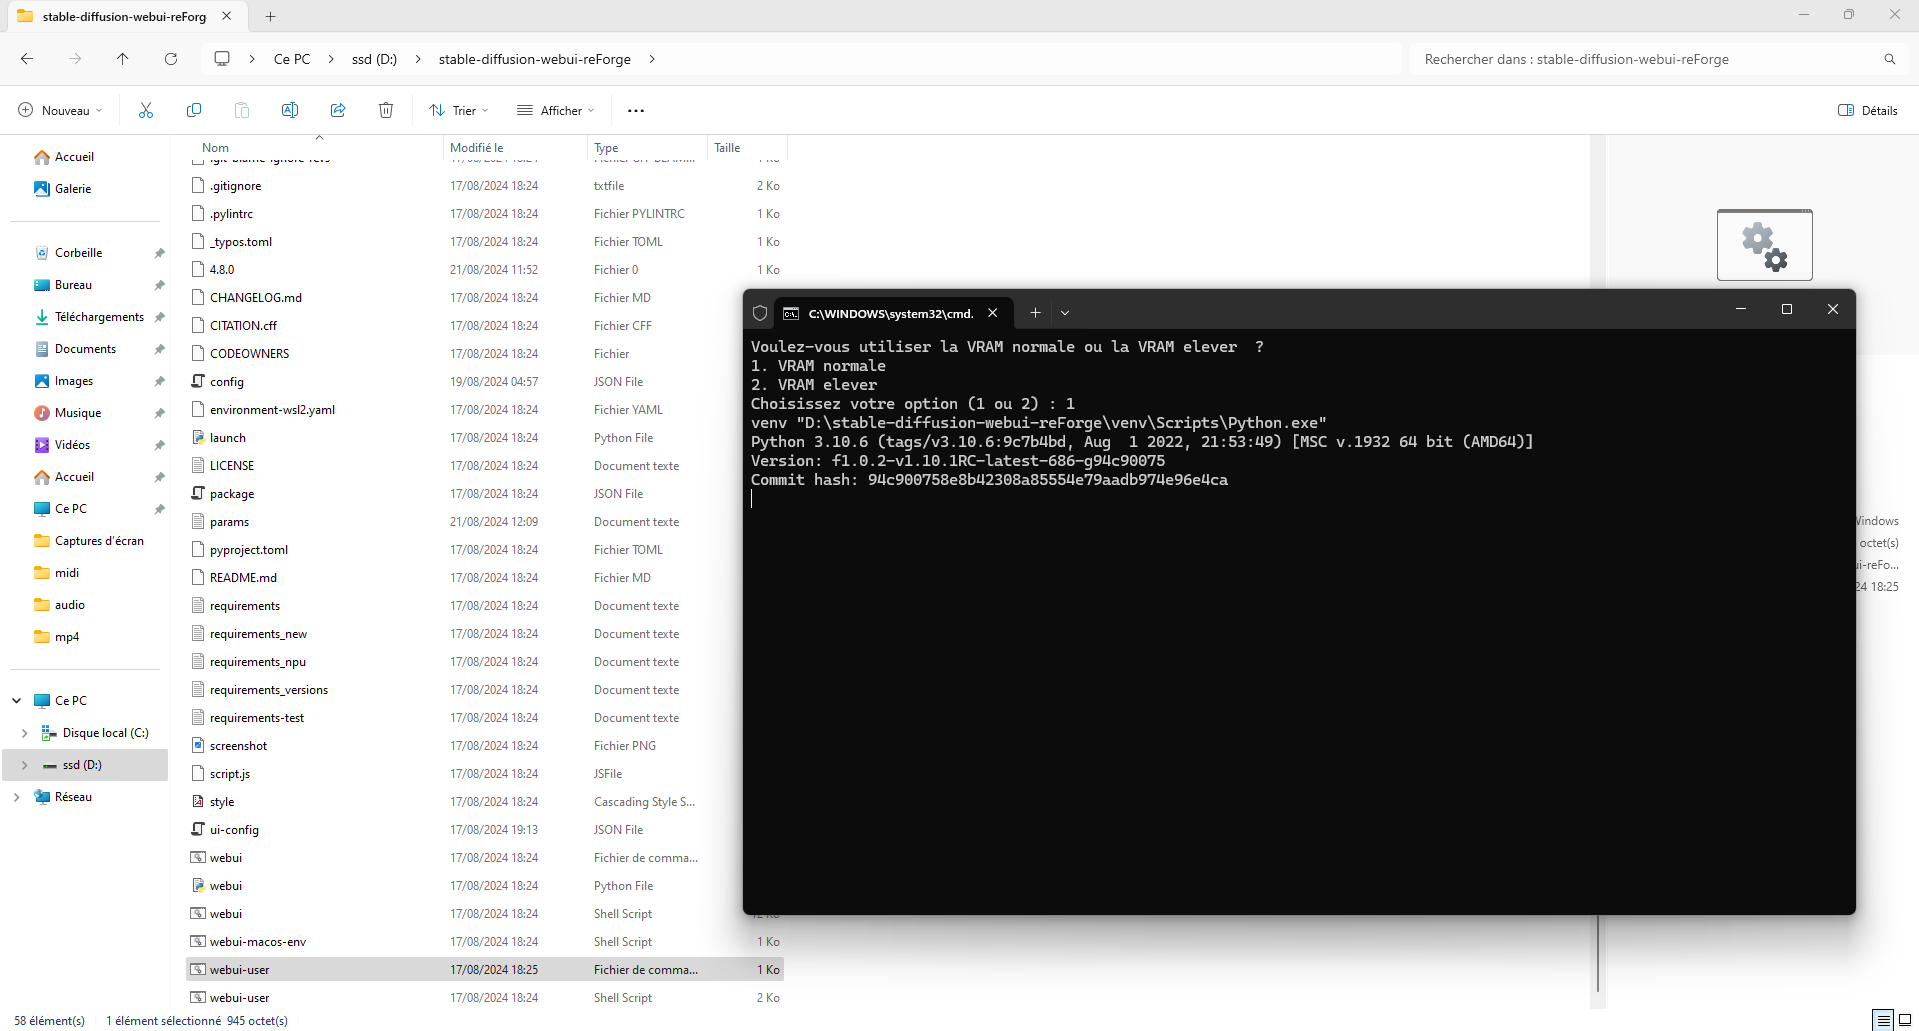Expand the Réseau tree node

coord(17,797)
